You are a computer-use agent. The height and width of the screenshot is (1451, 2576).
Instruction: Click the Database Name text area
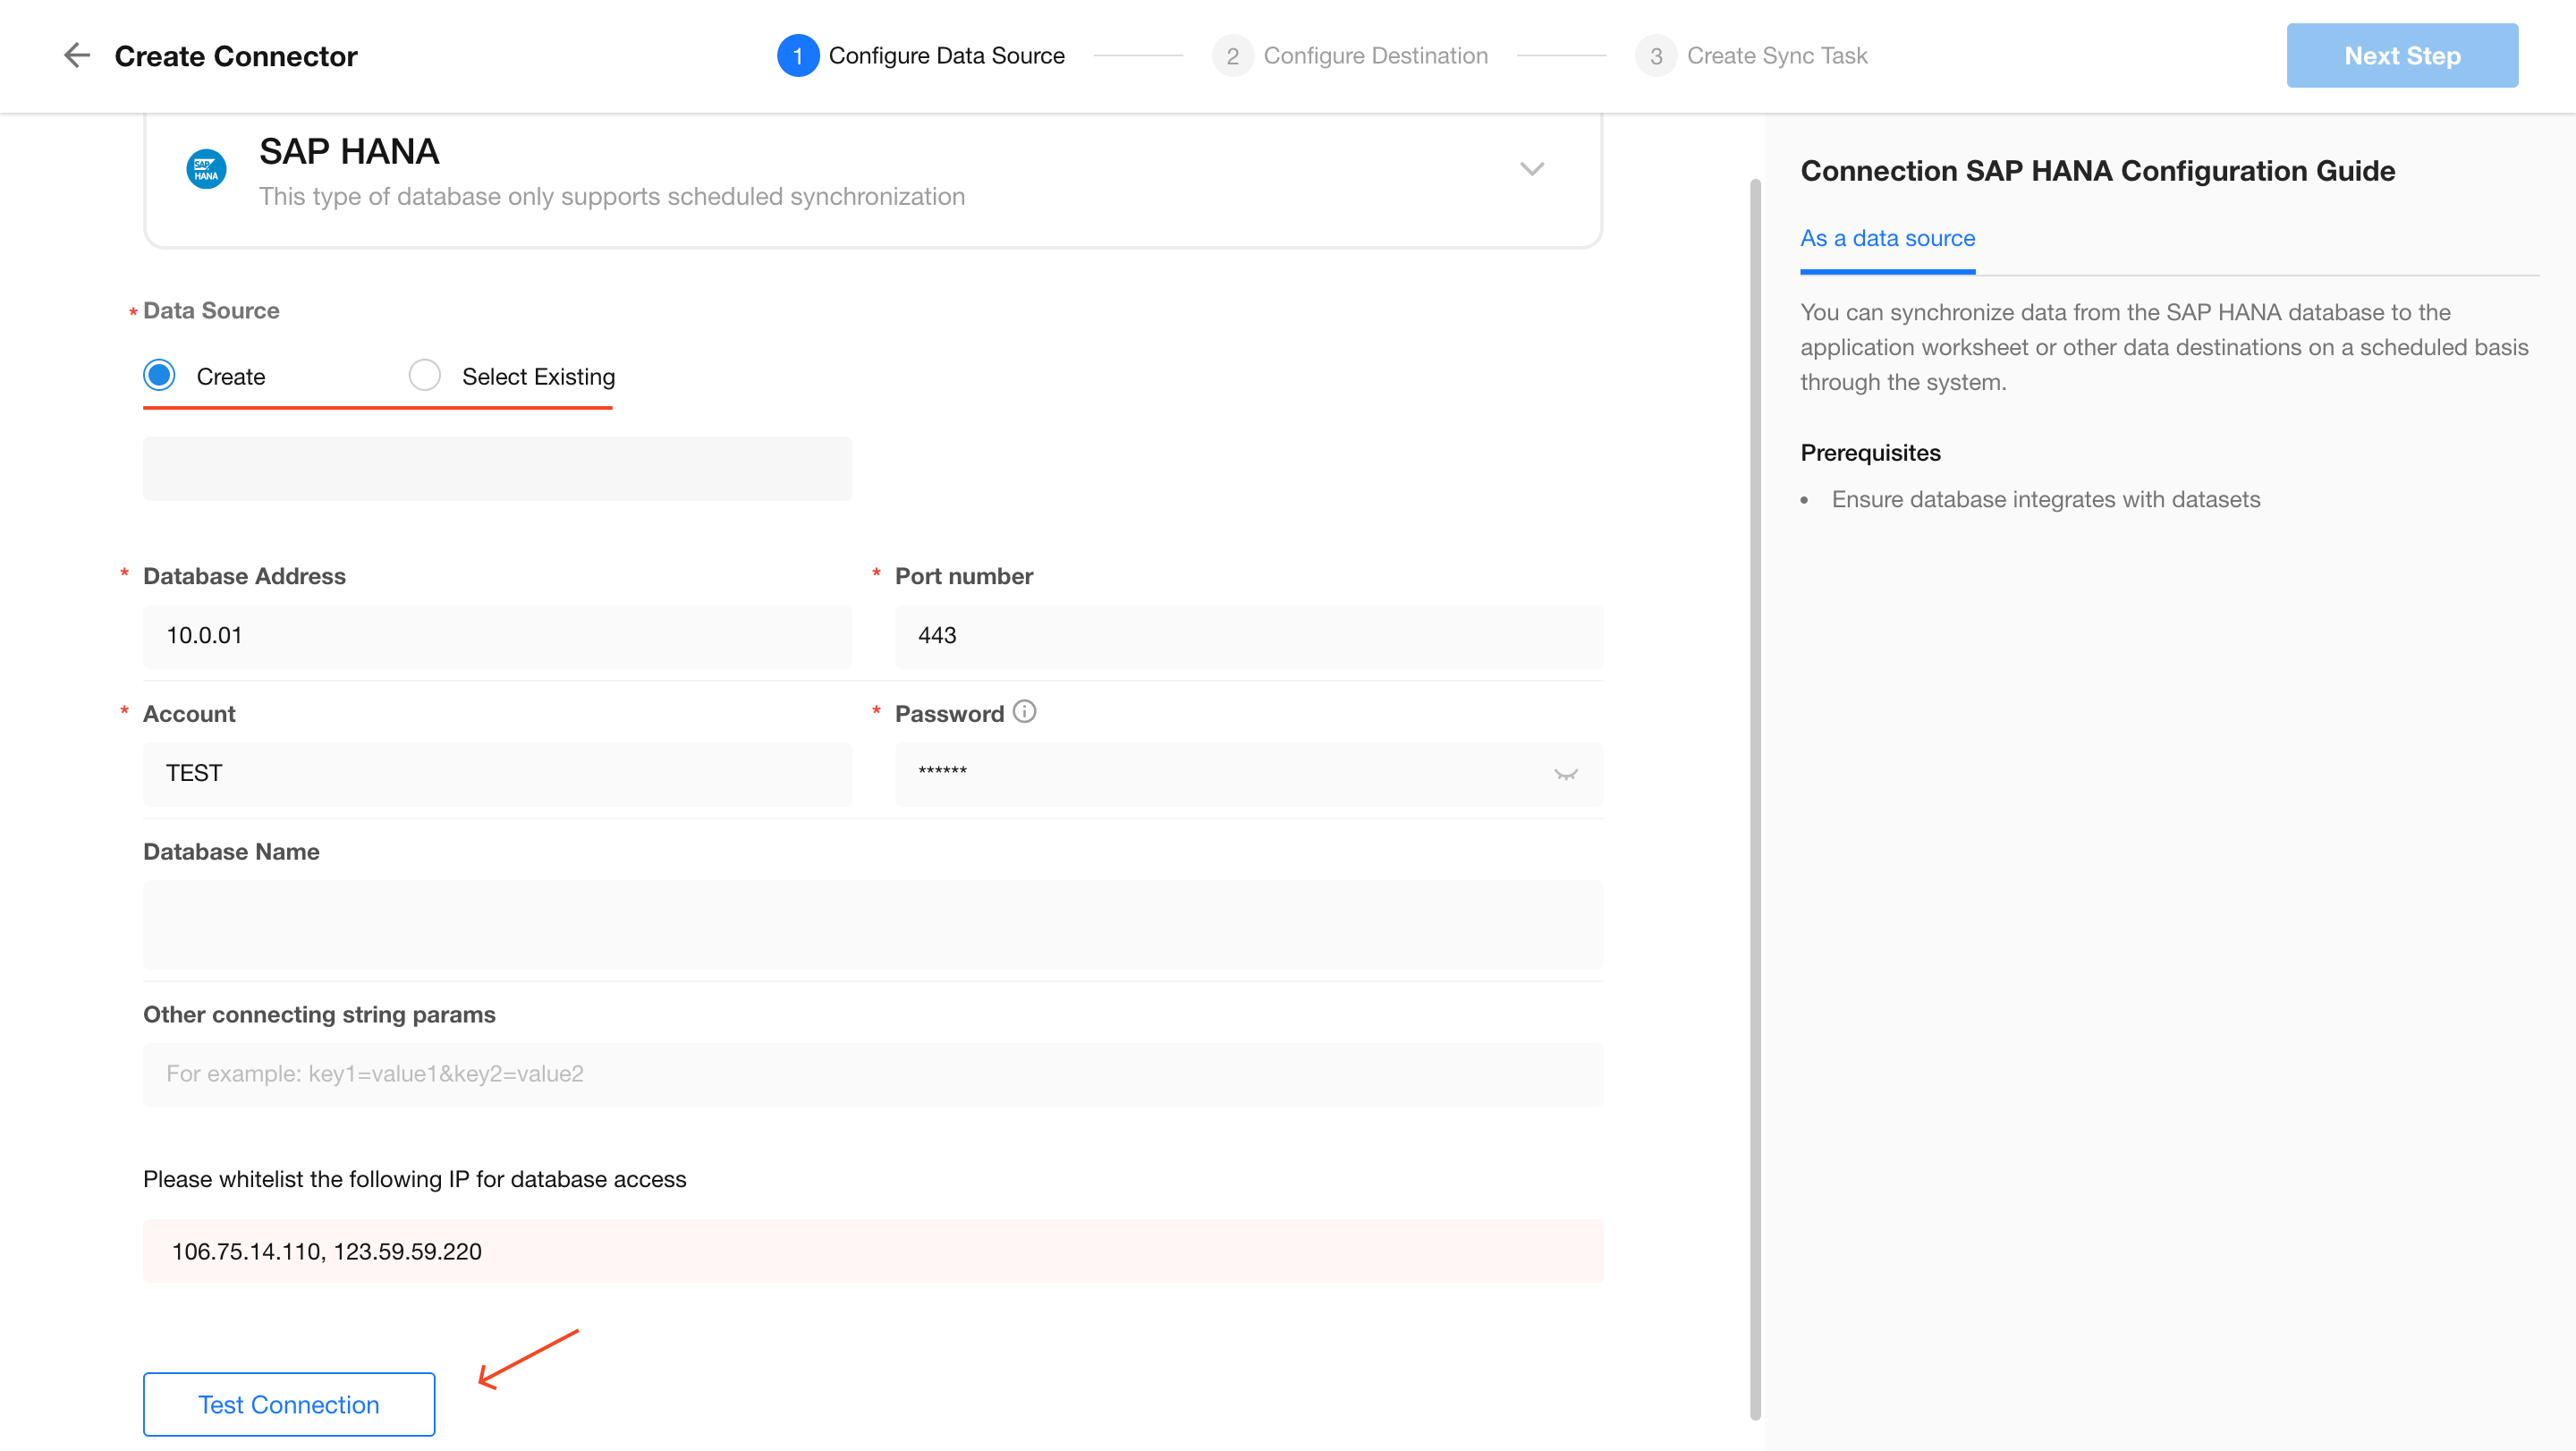click(872, 924)
